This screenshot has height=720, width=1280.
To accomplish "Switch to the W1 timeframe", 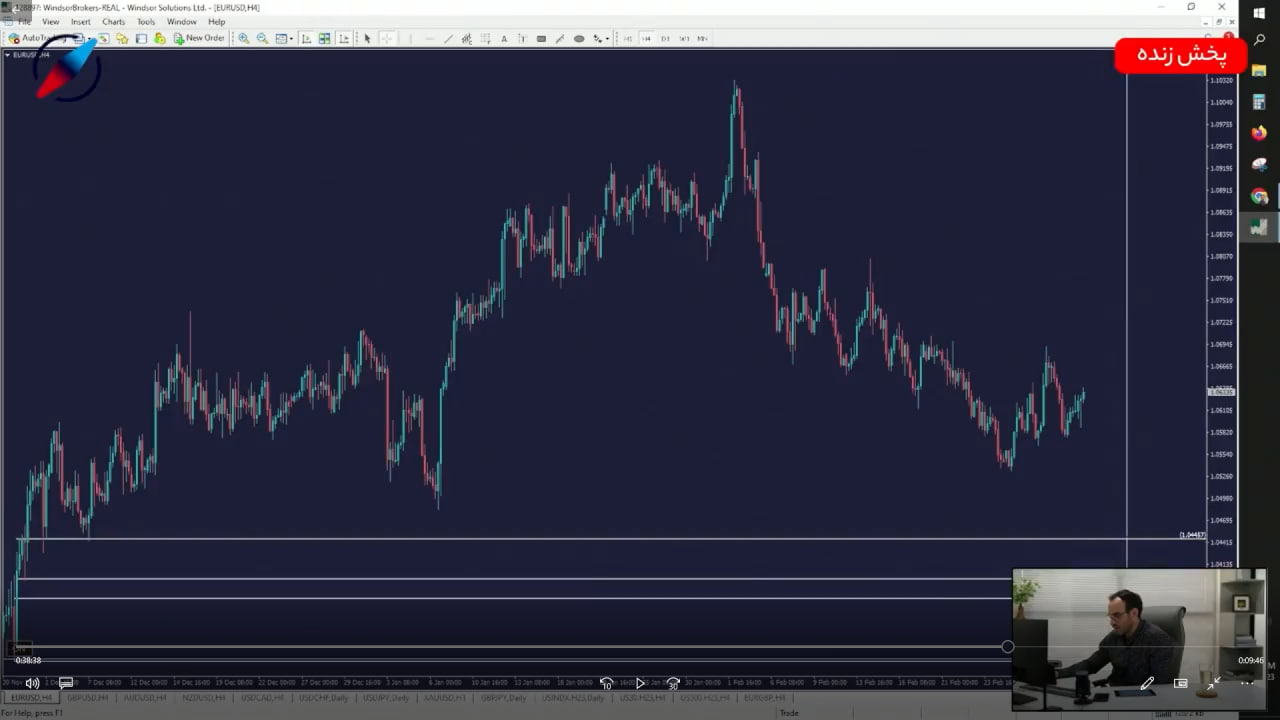I will tap(684, 38).
